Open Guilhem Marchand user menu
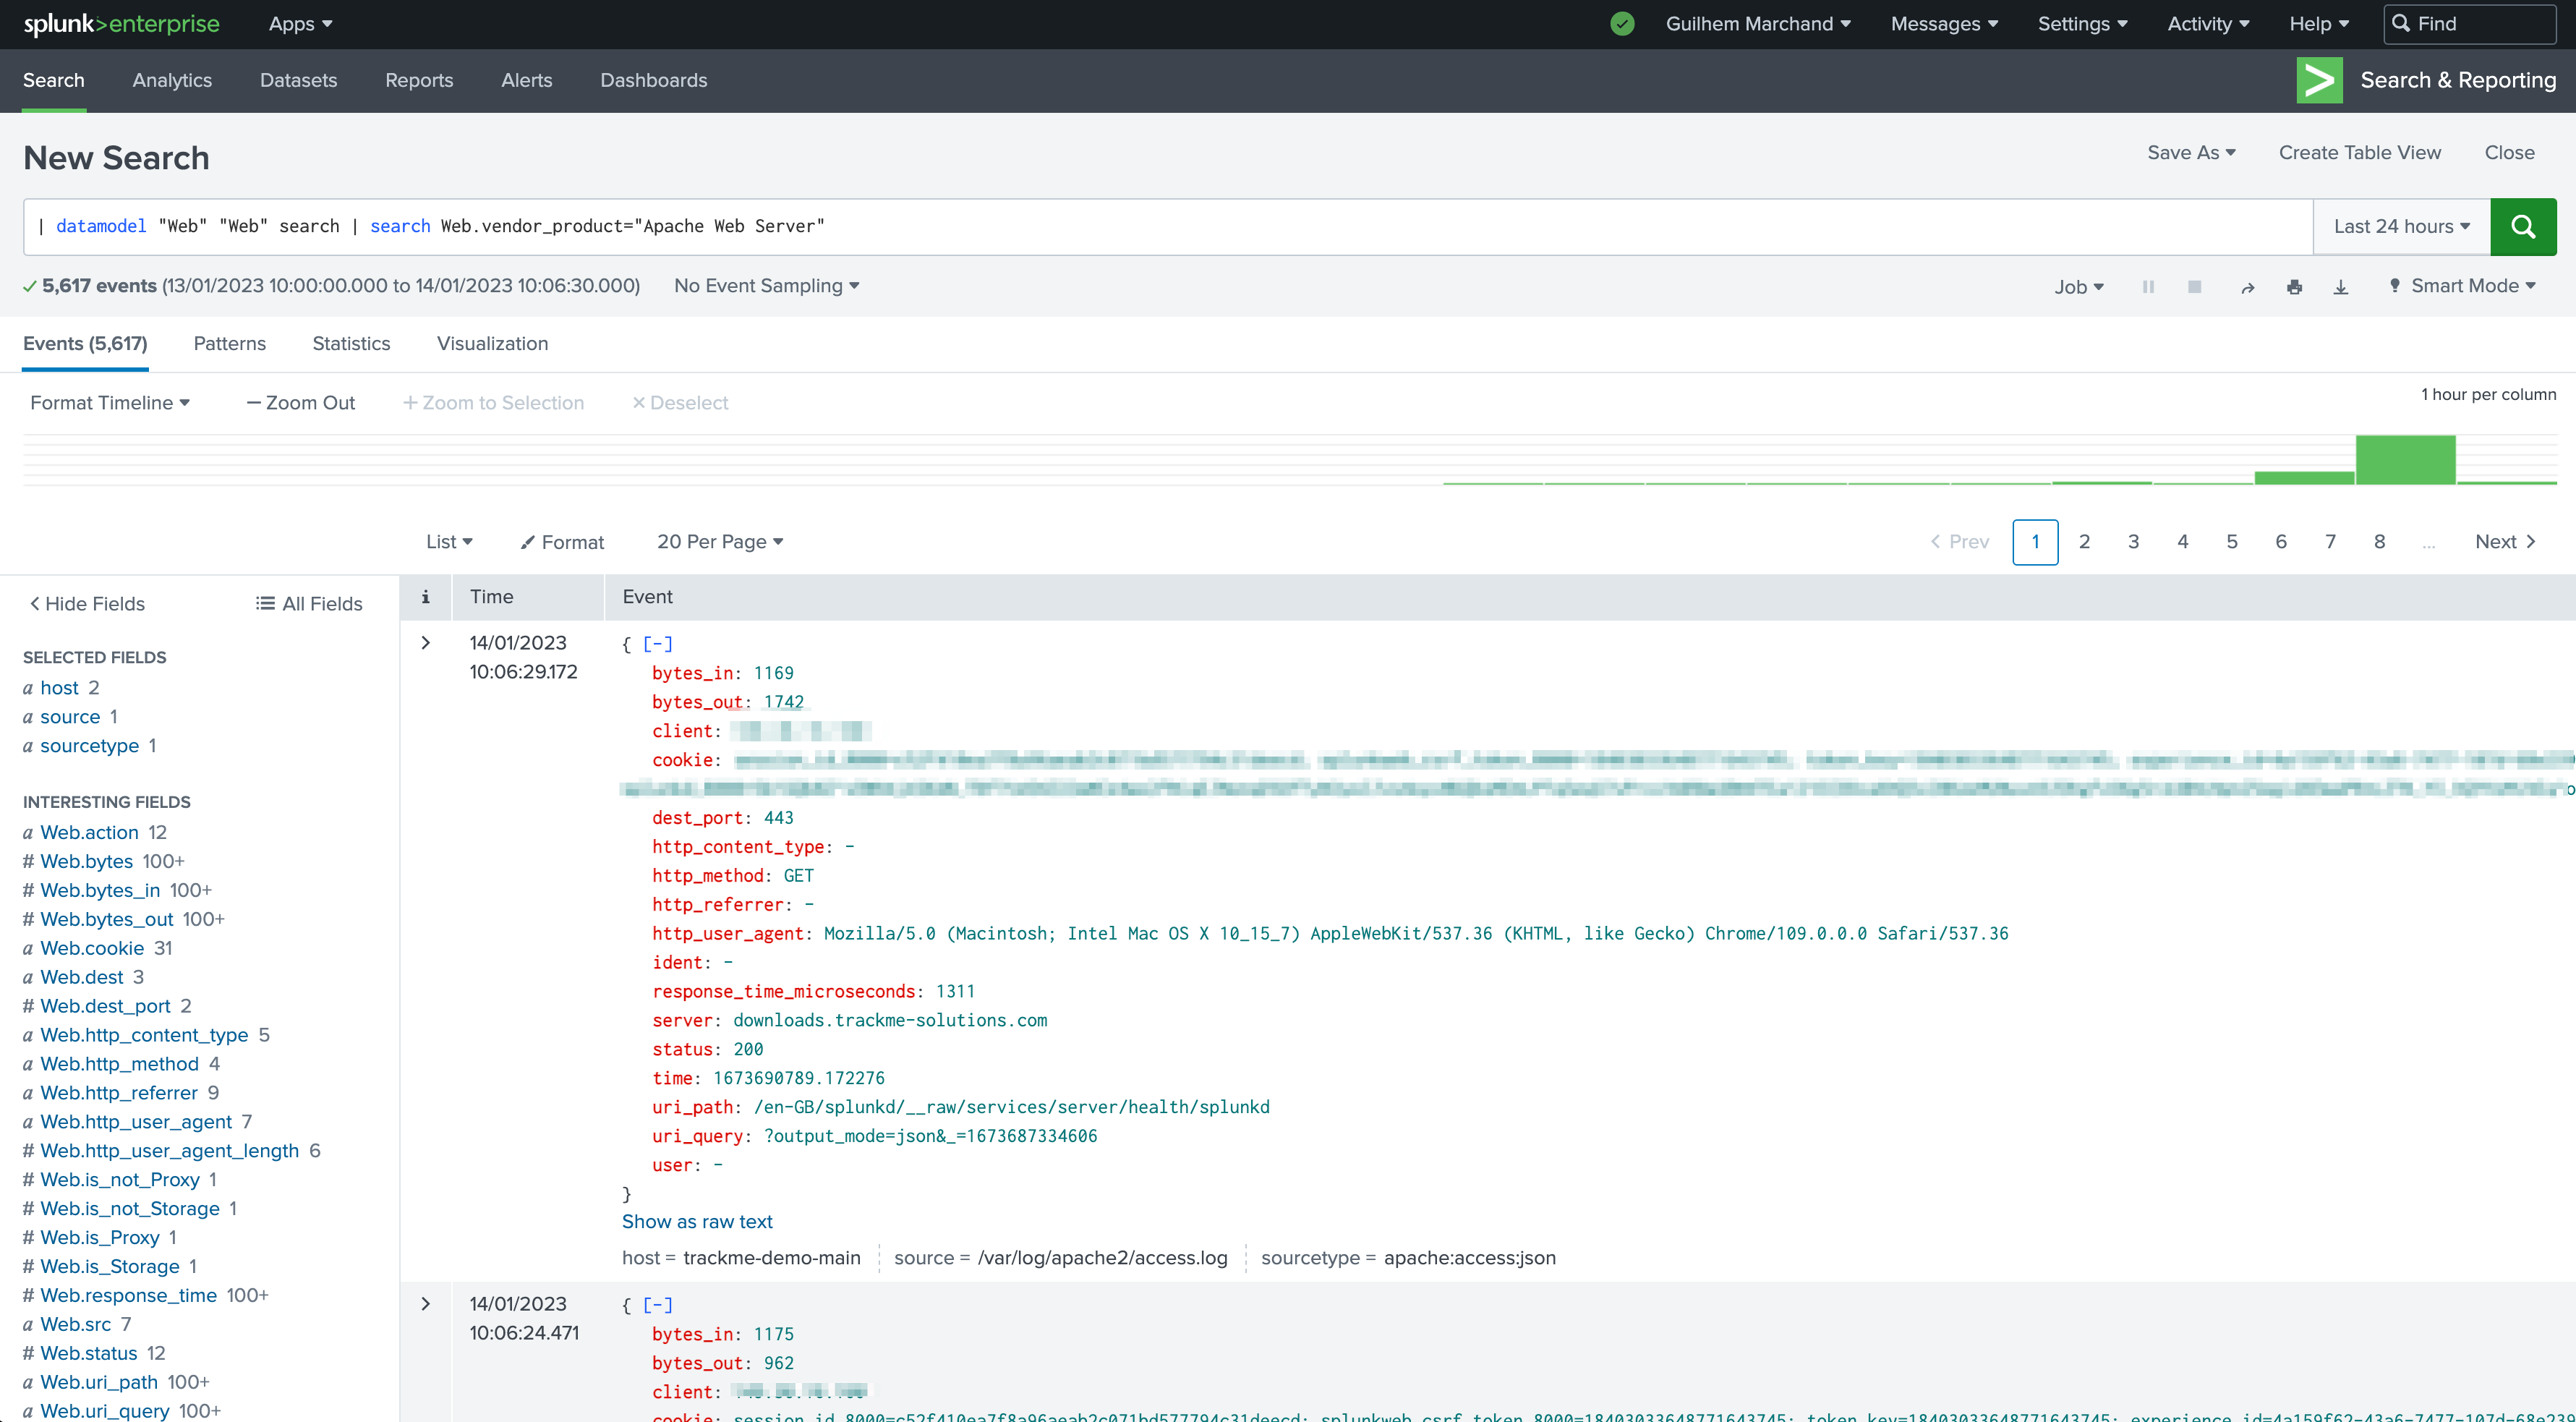This screenshot has height=1422, width=2576. [x=1758, y=24]
